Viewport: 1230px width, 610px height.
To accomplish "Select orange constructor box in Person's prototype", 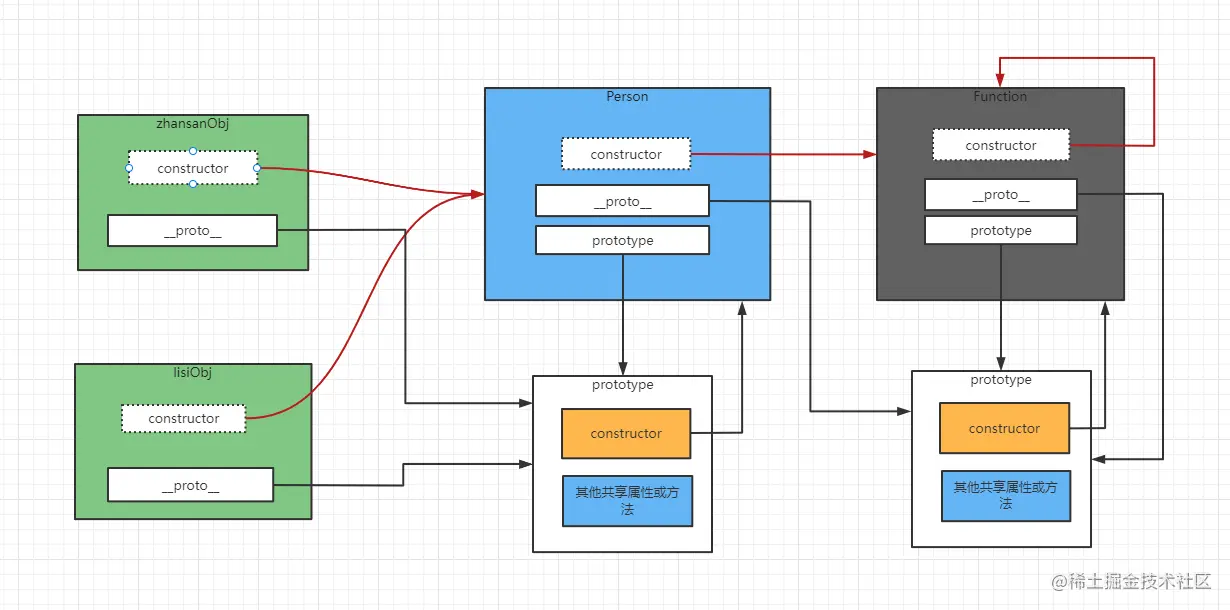I will pos(626,433).
